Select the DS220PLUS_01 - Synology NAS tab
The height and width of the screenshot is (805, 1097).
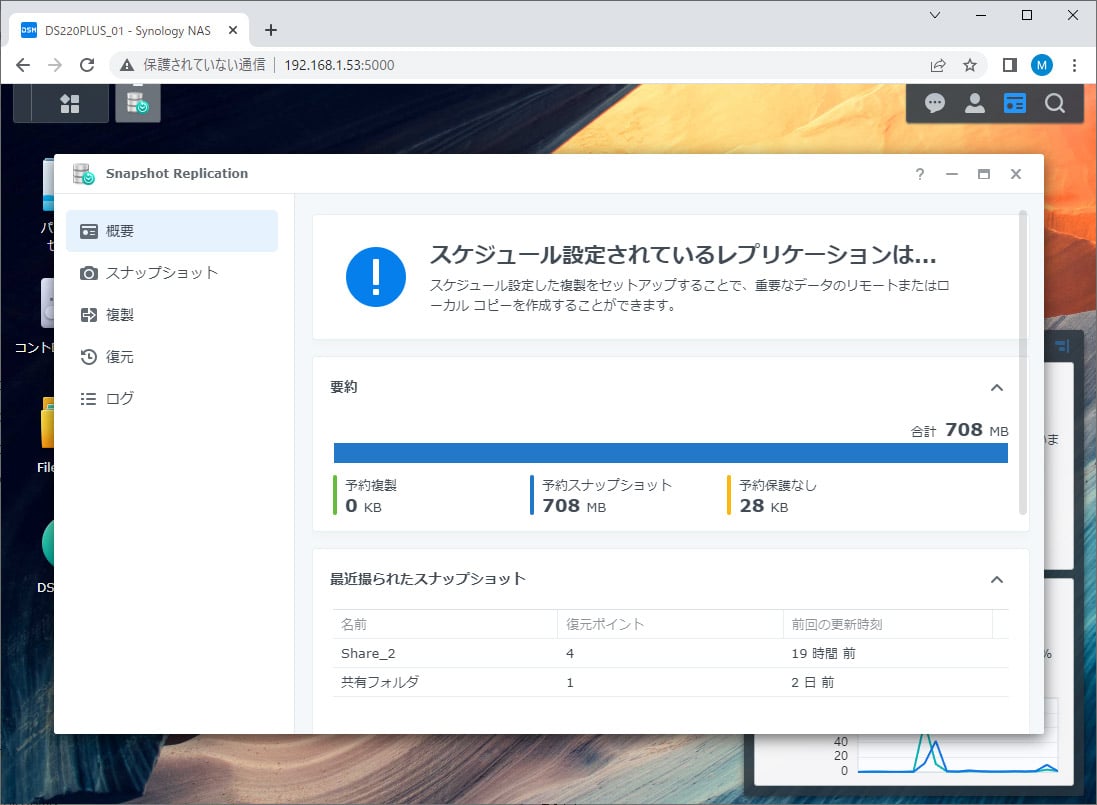[129, 30]
